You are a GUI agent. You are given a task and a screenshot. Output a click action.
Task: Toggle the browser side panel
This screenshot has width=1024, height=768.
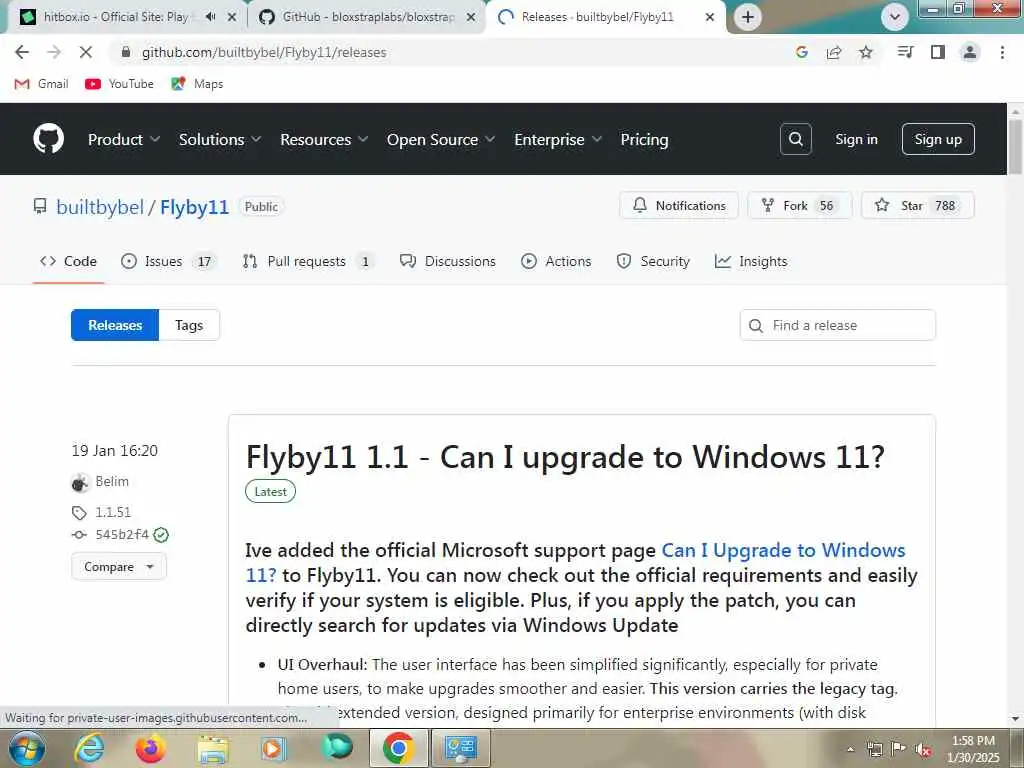click(x=938, y=52)
